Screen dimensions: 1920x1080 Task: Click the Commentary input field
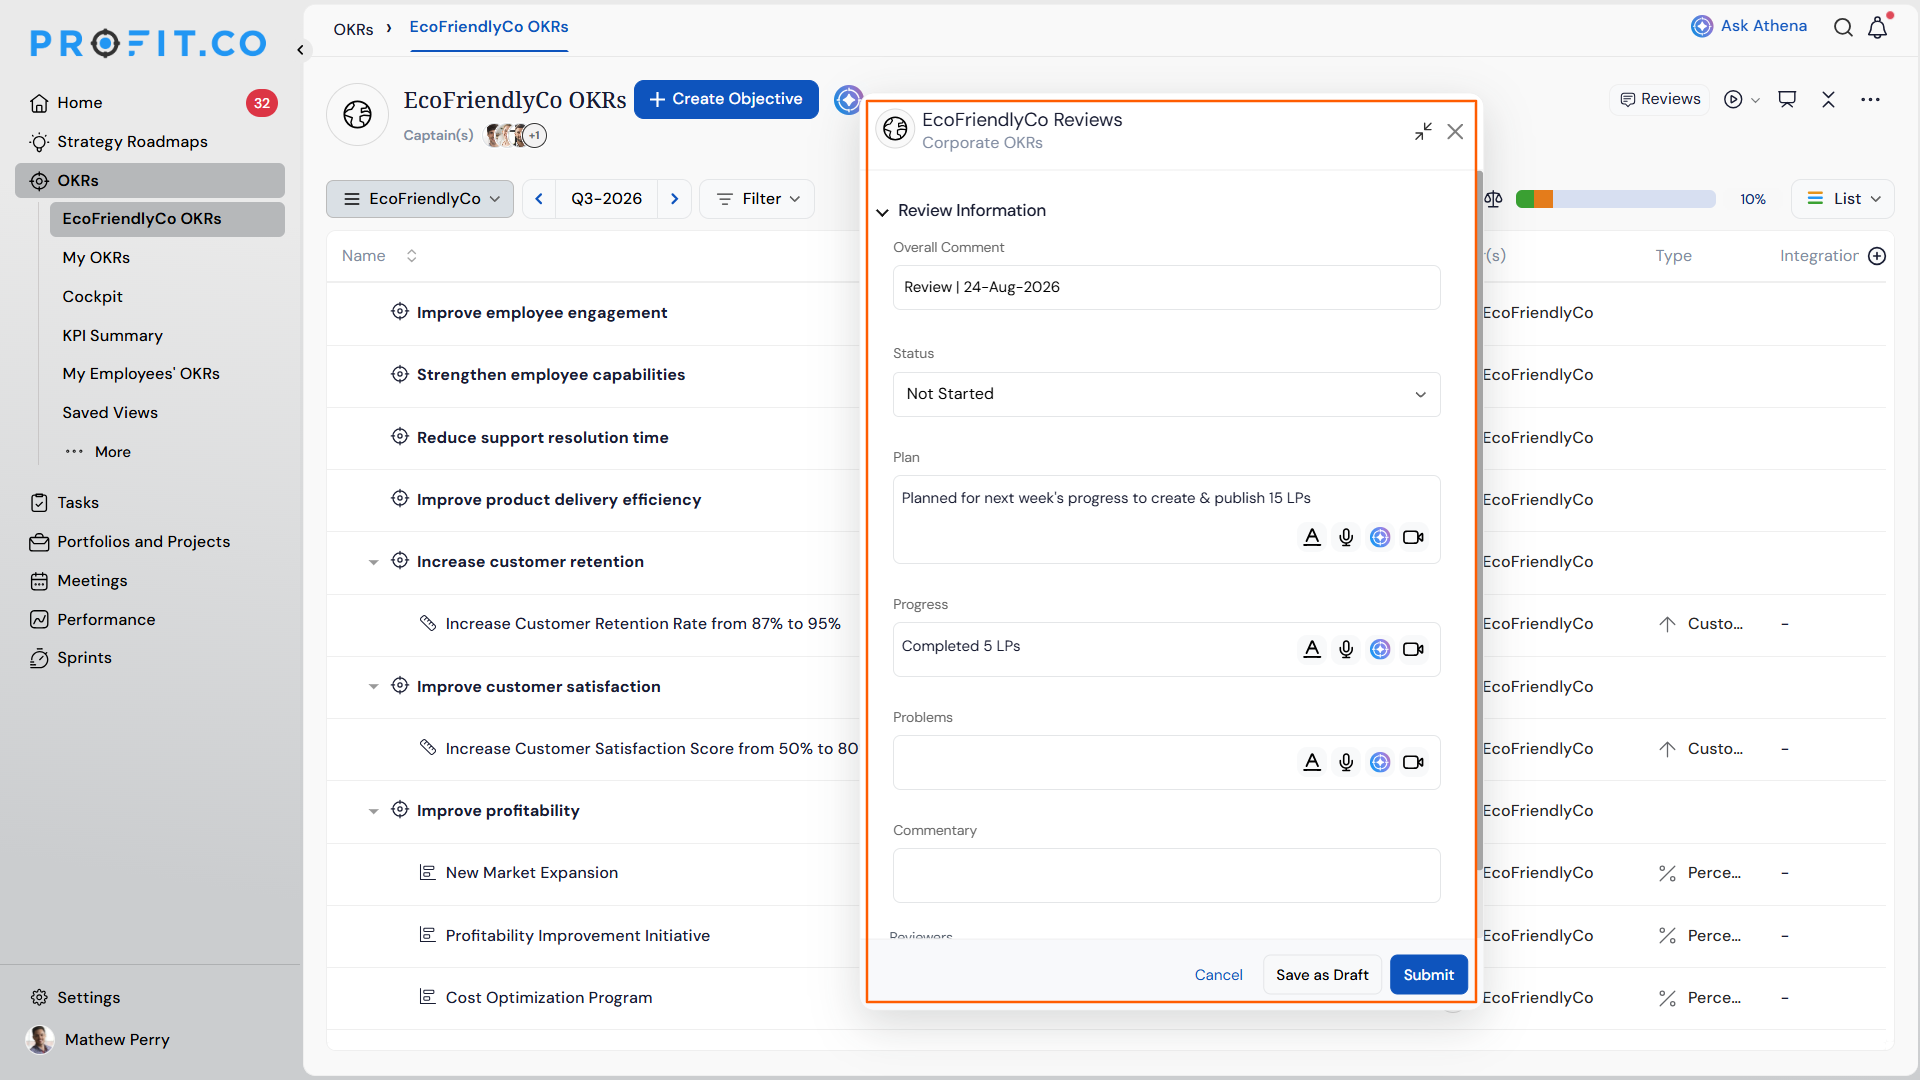1166,875
